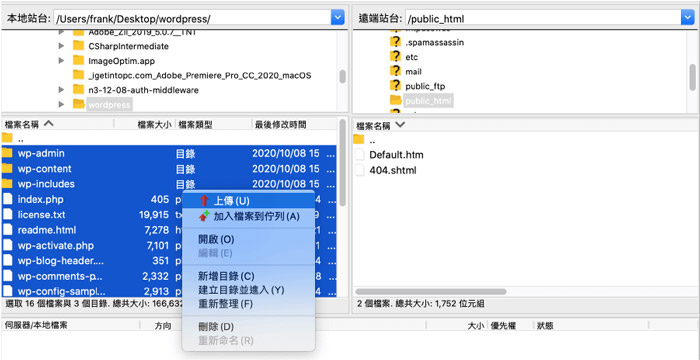
Task: Expand the ImageOptim.app tree node
Action: tap(62, 61)
